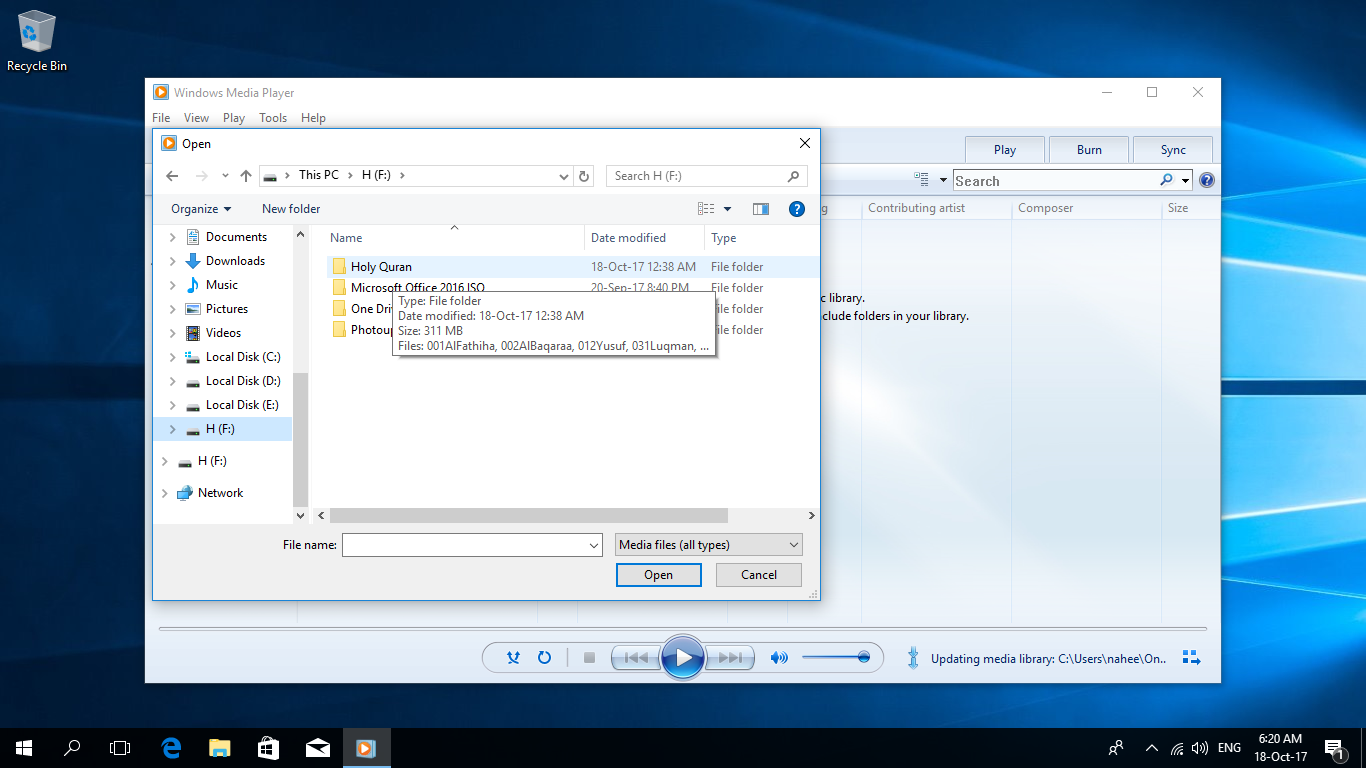
Task: Click the Previous track button
Action: 635,658
